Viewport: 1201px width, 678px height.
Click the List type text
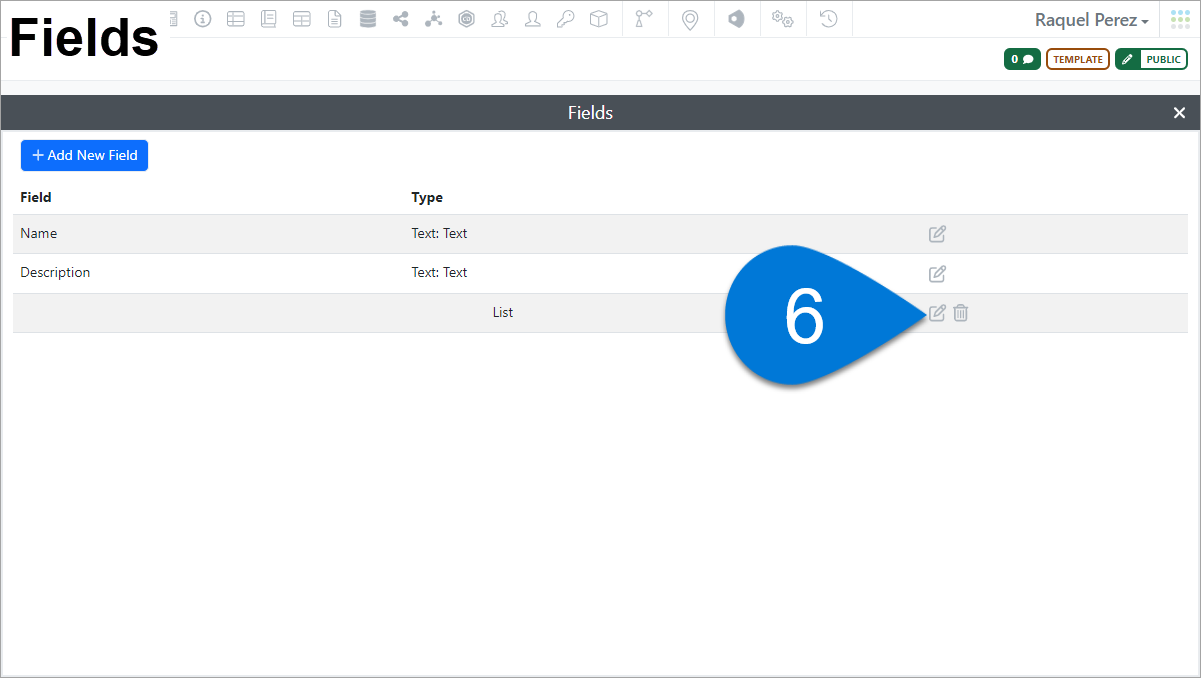point(503,312)
